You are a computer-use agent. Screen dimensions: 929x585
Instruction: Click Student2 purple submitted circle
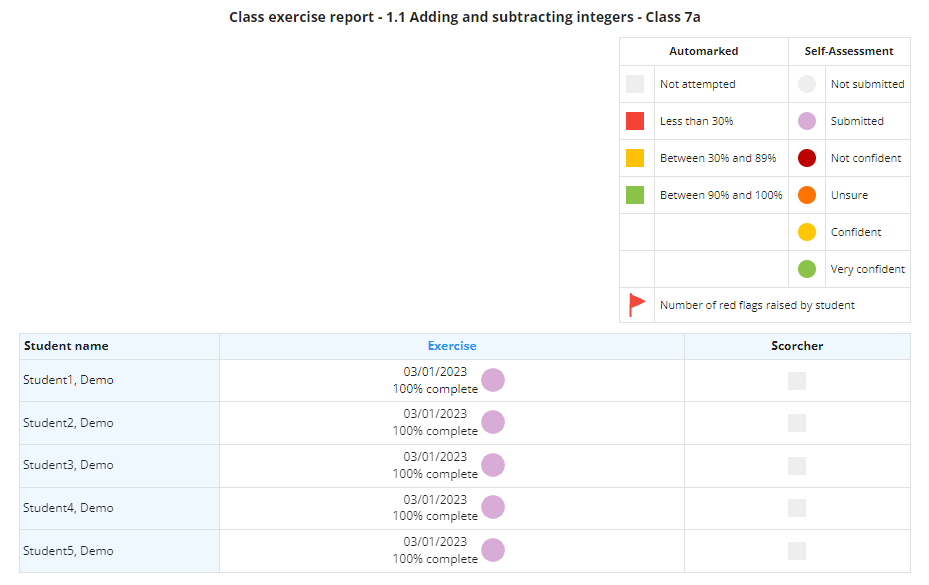[x=493, y=422]
